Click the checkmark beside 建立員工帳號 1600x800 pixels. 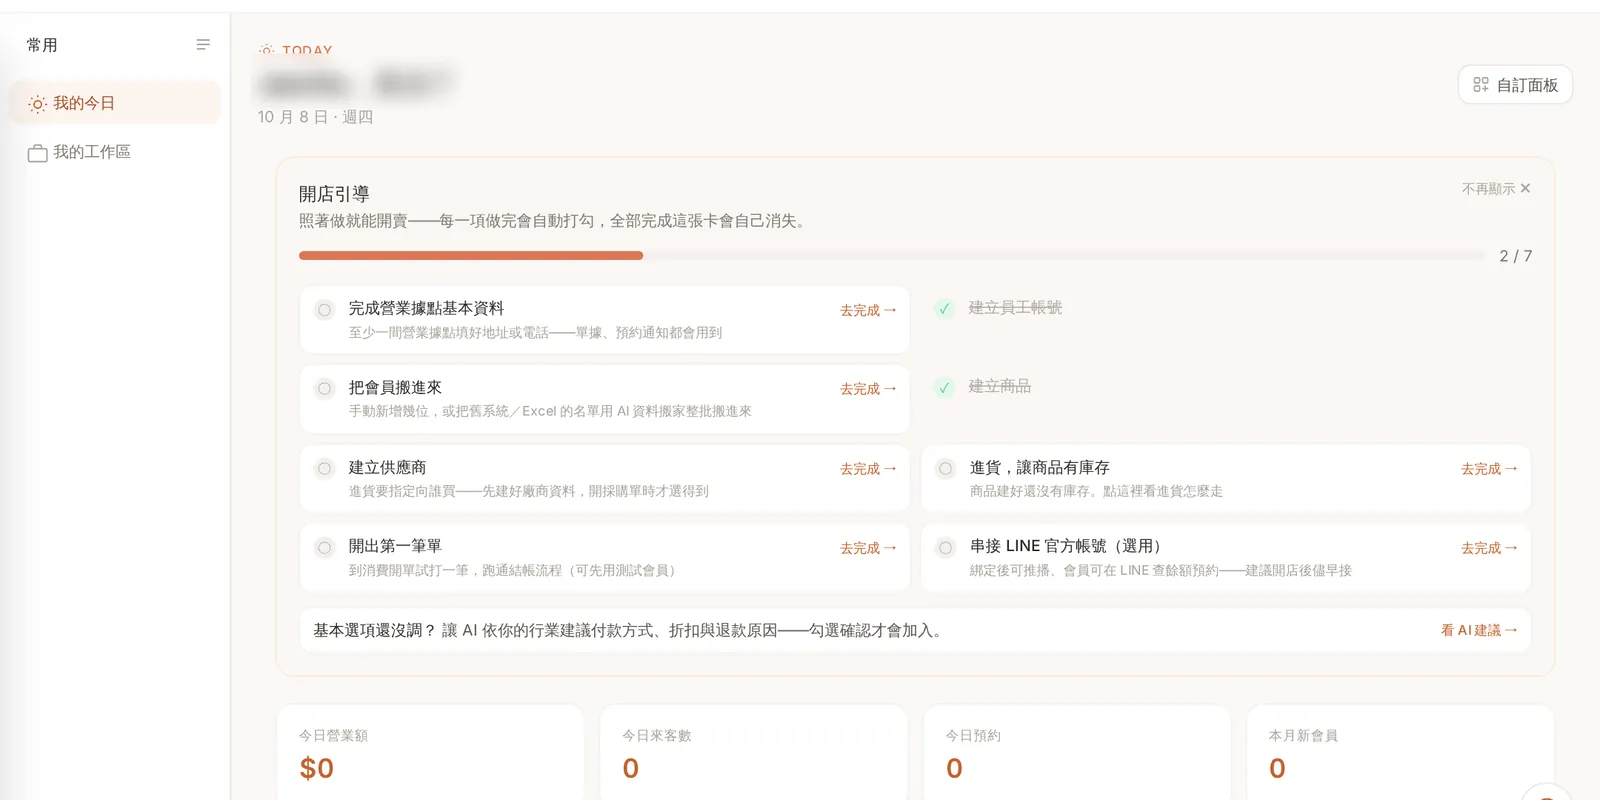click(944, 308)
